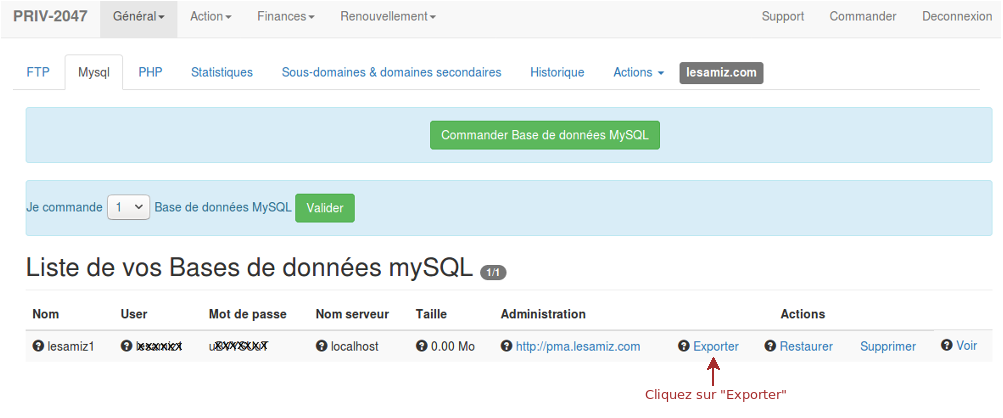Open the Historique tab

click(x=557, y=72)
